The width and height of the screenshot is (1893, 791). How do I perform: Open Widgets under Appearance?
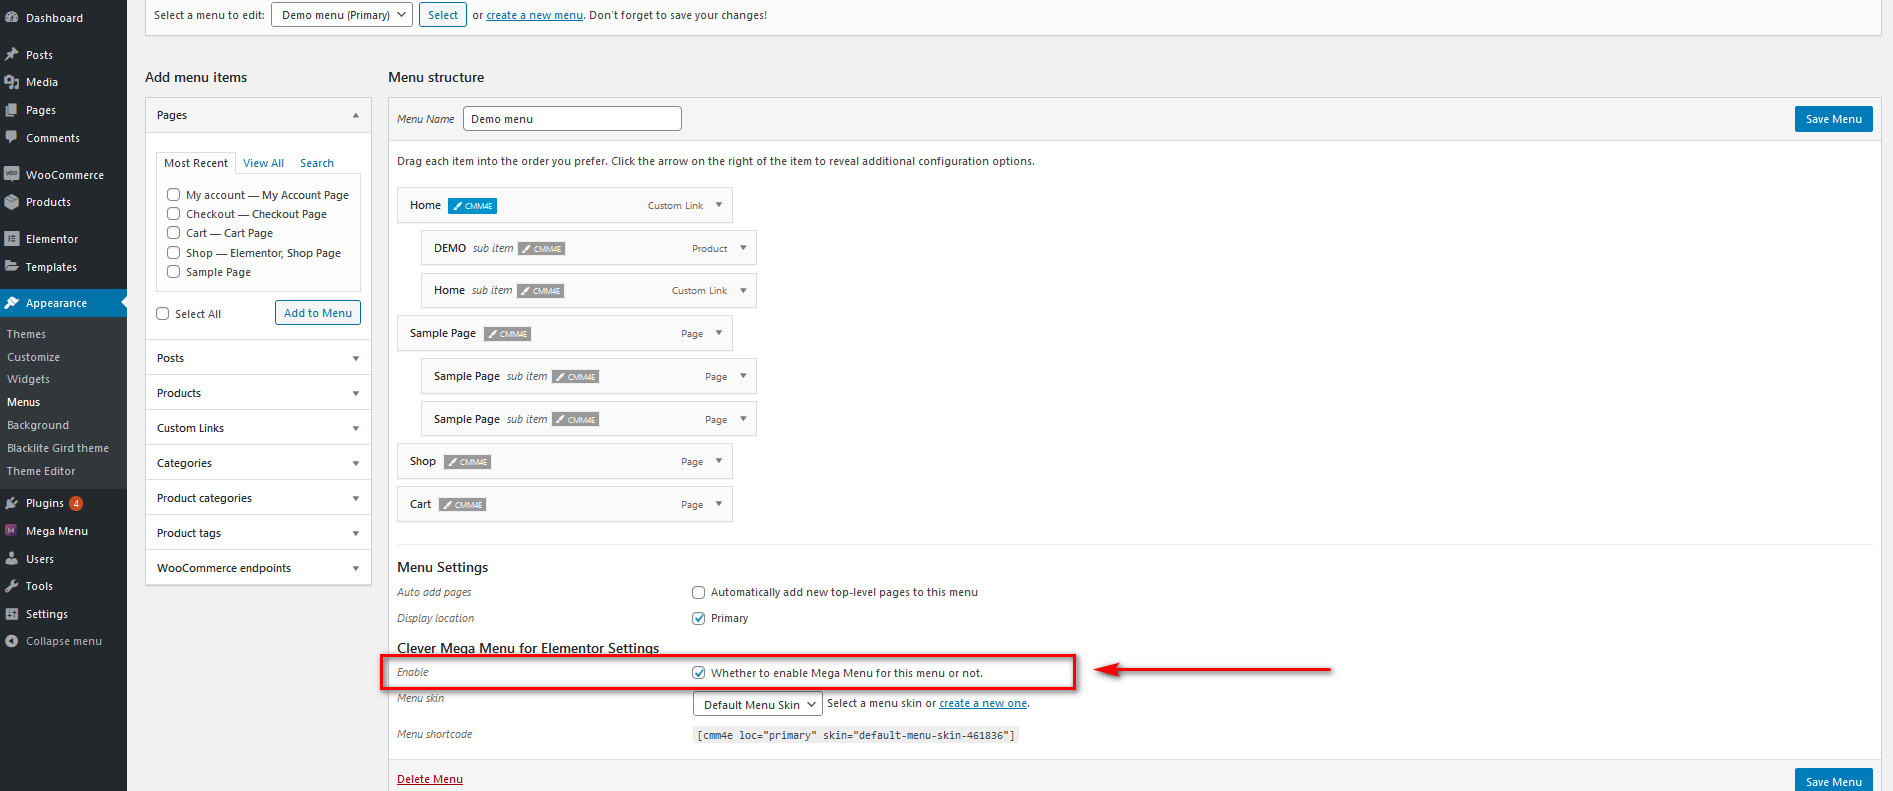(x=28, y=379)
